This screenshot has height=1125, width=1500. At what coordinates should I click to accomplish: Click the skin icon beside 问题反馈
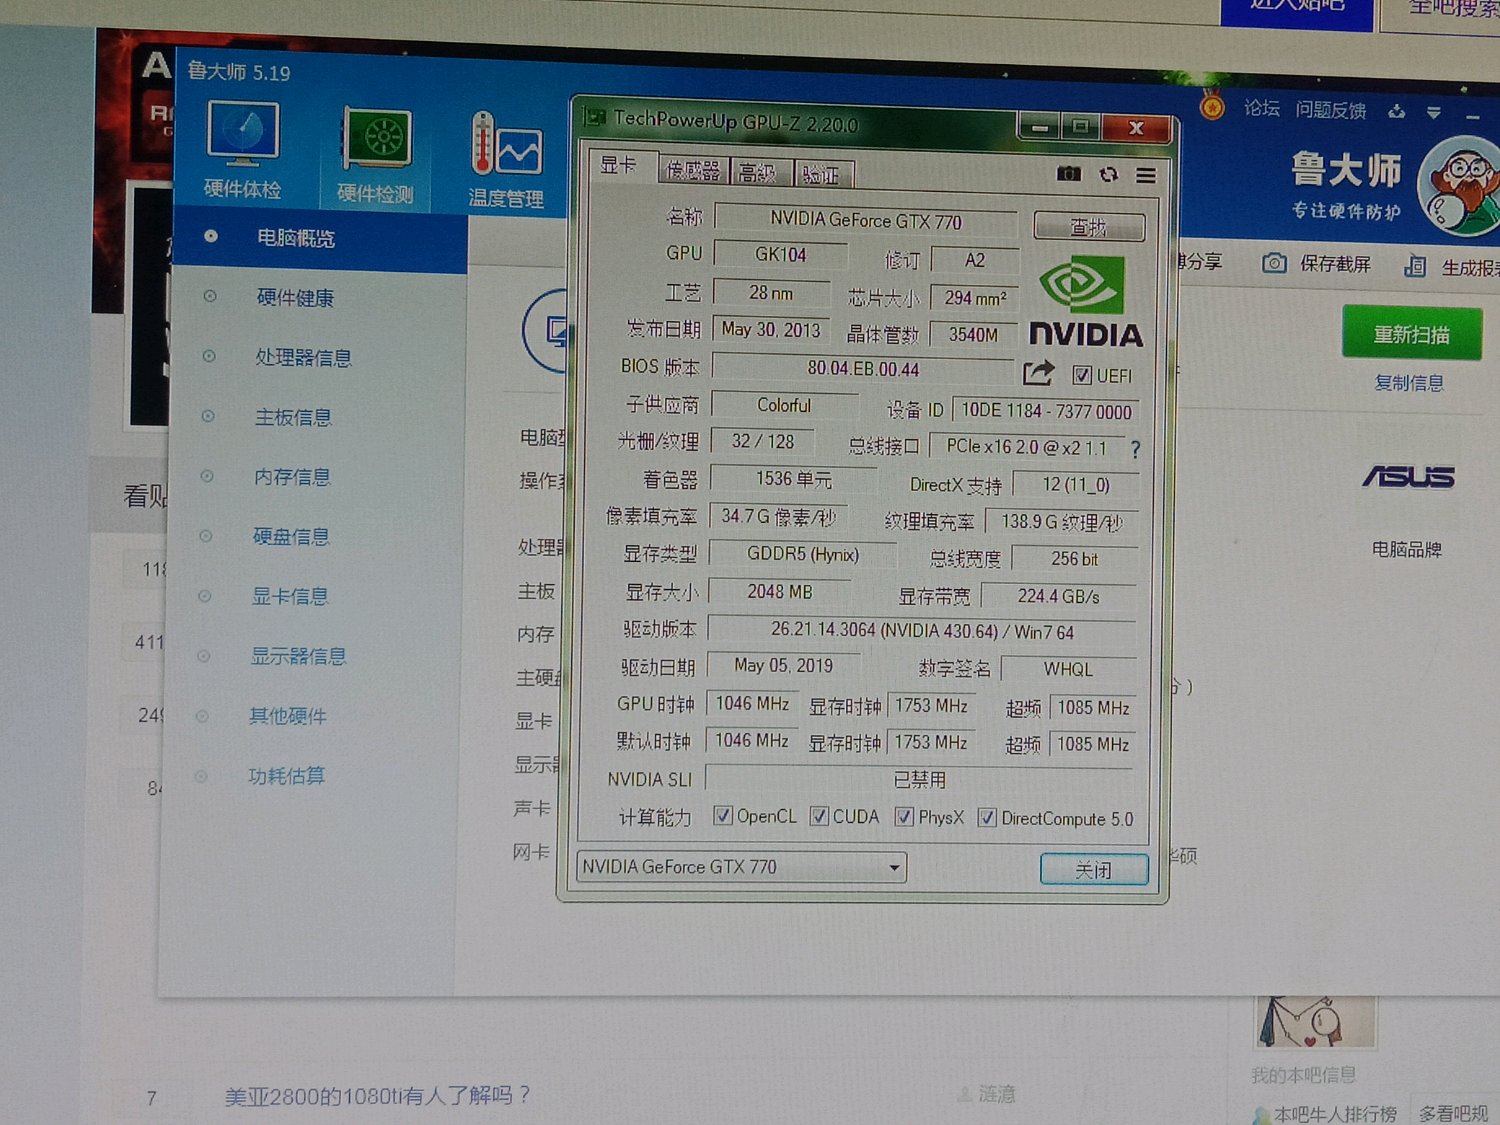[1396, 111]
